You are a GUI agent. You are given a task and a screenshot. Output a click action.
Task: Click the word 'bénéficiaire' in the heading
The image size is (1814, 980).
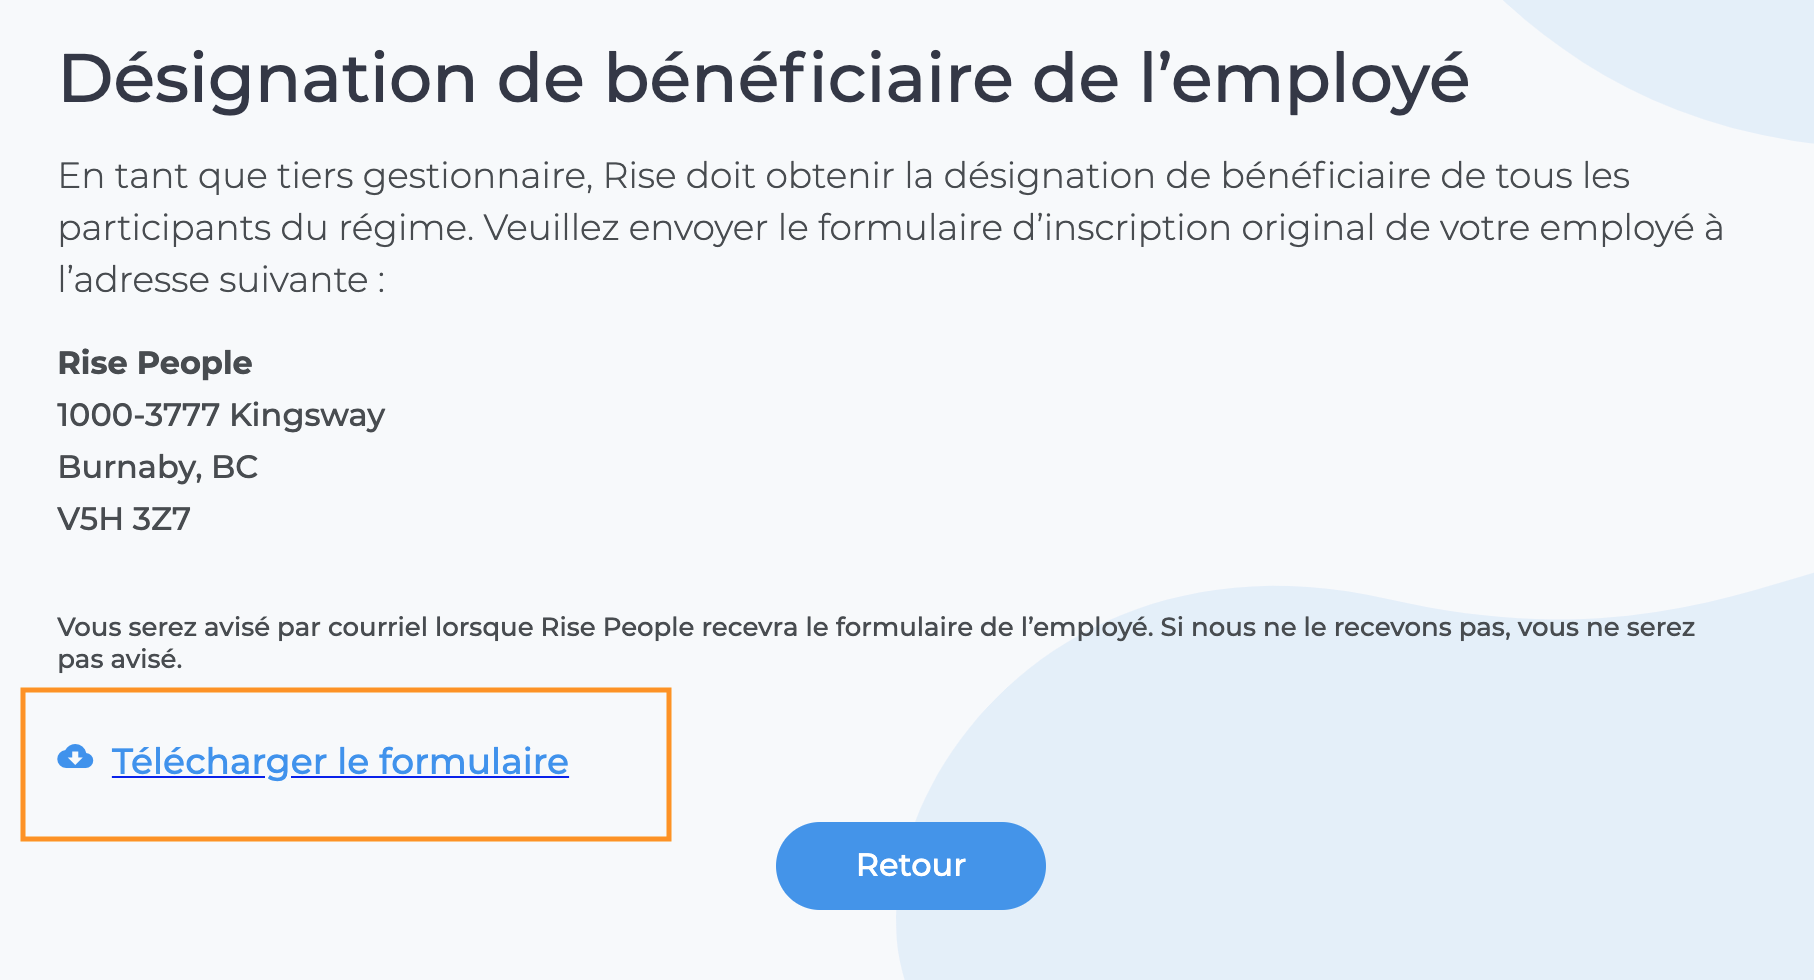pos(809,77)
